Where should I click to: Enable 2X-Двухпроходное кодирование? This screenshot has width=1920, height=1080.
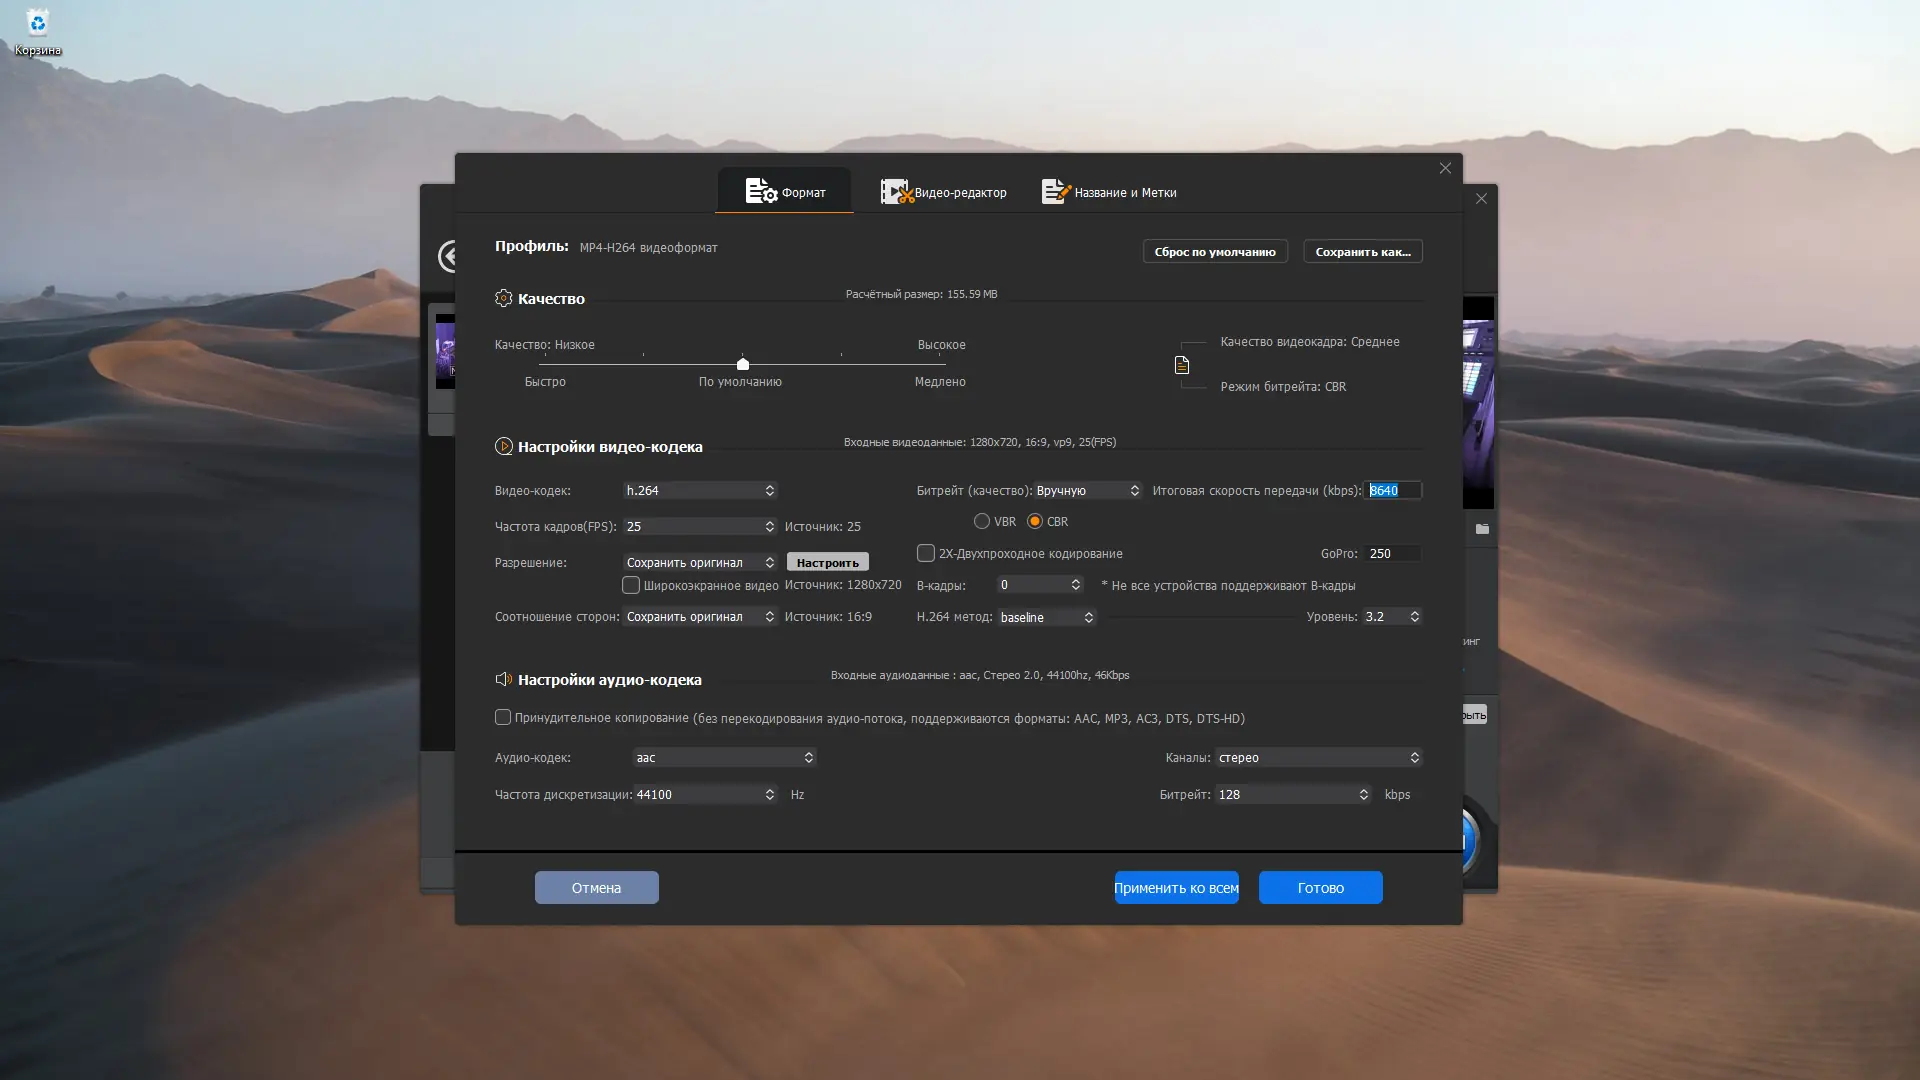pos(925,553)
